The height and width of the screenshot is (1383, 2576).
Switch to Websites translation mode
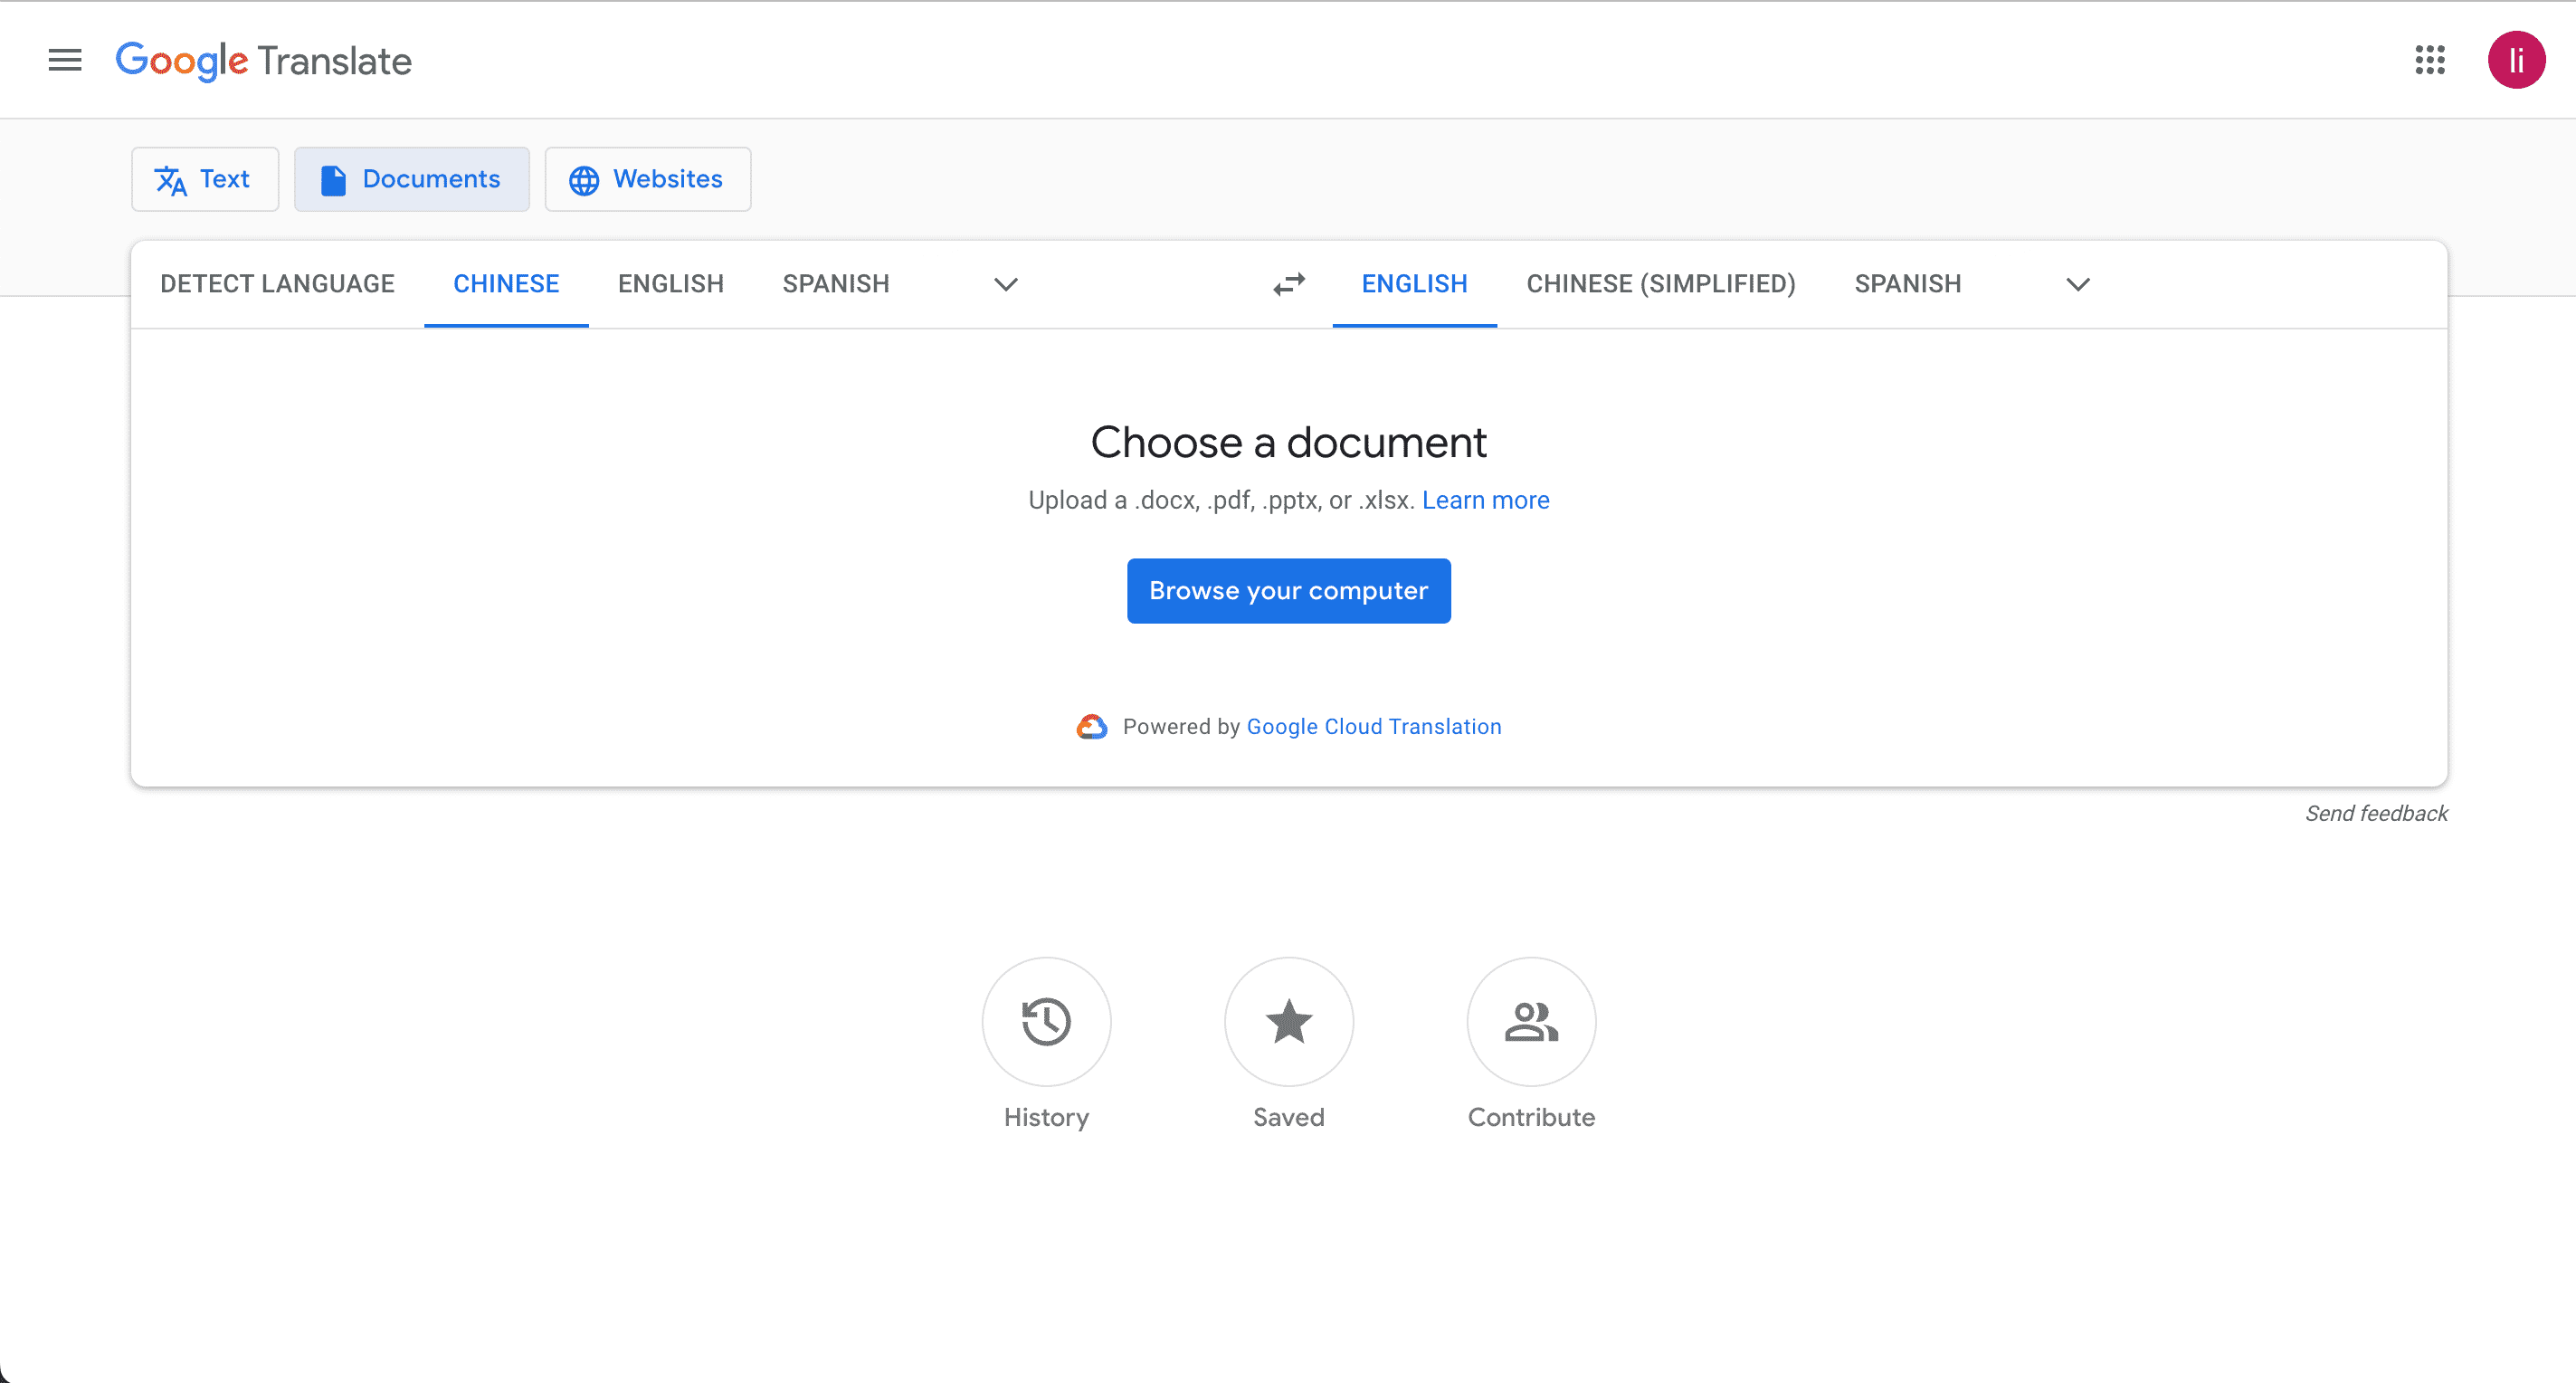648,179
